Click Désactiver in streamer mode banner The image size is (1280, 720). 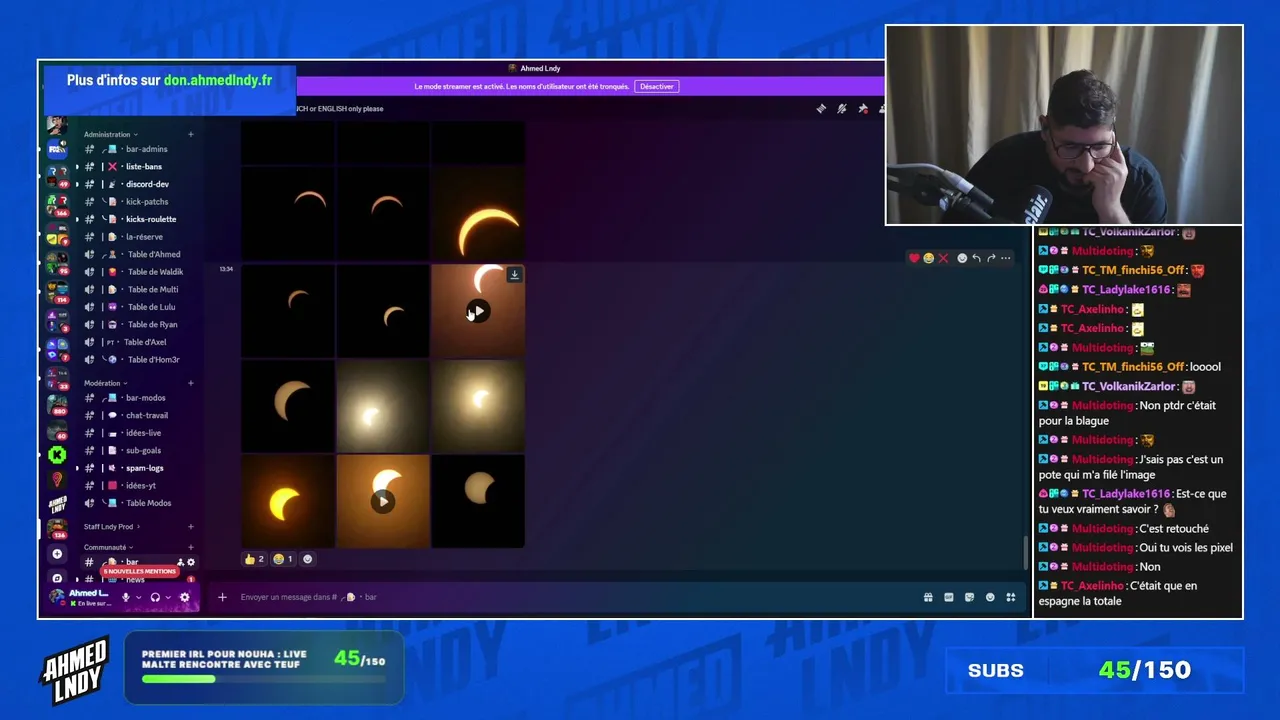click(657, 86)
